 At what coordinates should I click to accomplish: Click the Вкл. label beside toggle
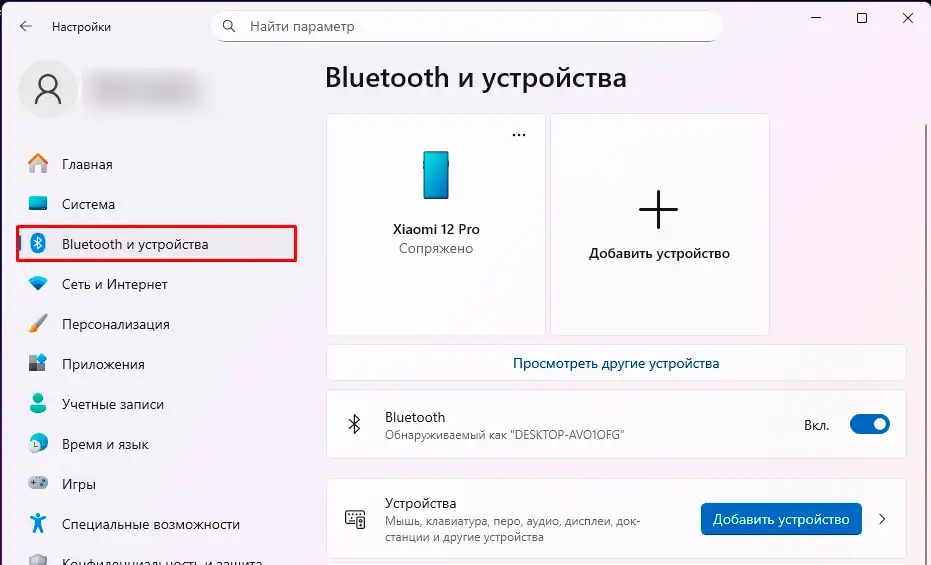point(816,425)
